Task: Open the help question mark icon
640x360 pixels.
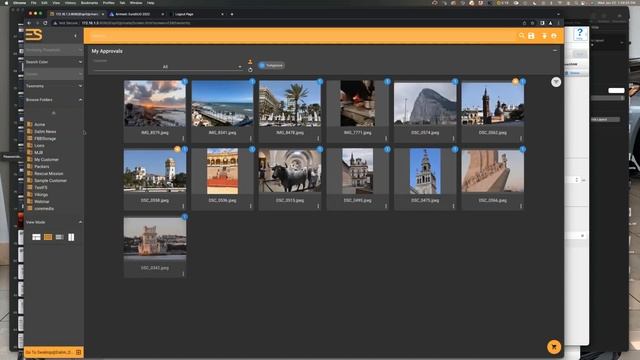Action: 580,34
